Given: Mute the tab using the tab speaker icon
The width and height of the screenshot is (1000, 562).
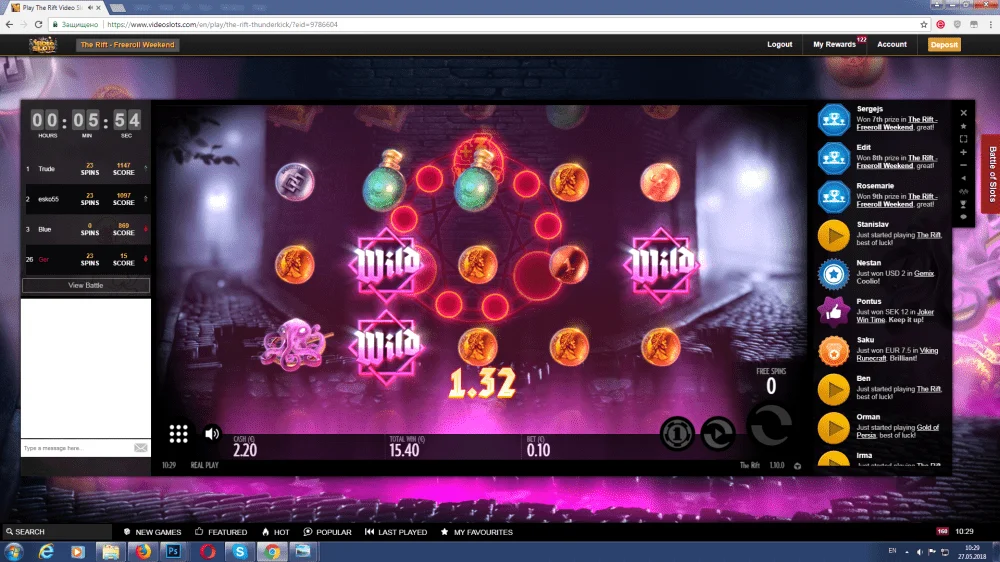Looking at the screenshot, I should [x=91, y=8].
